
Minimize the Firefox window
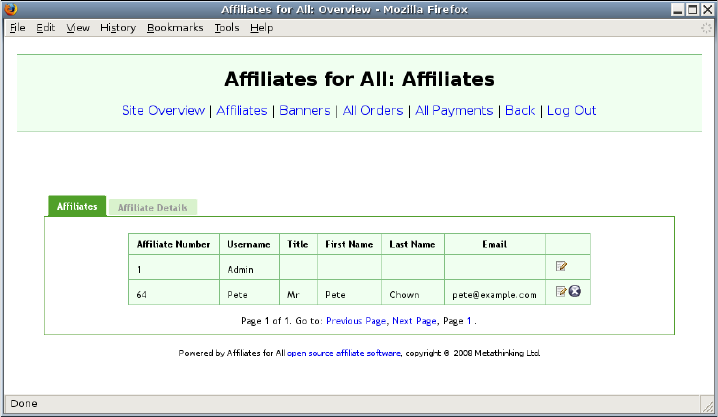click(678, 9)
